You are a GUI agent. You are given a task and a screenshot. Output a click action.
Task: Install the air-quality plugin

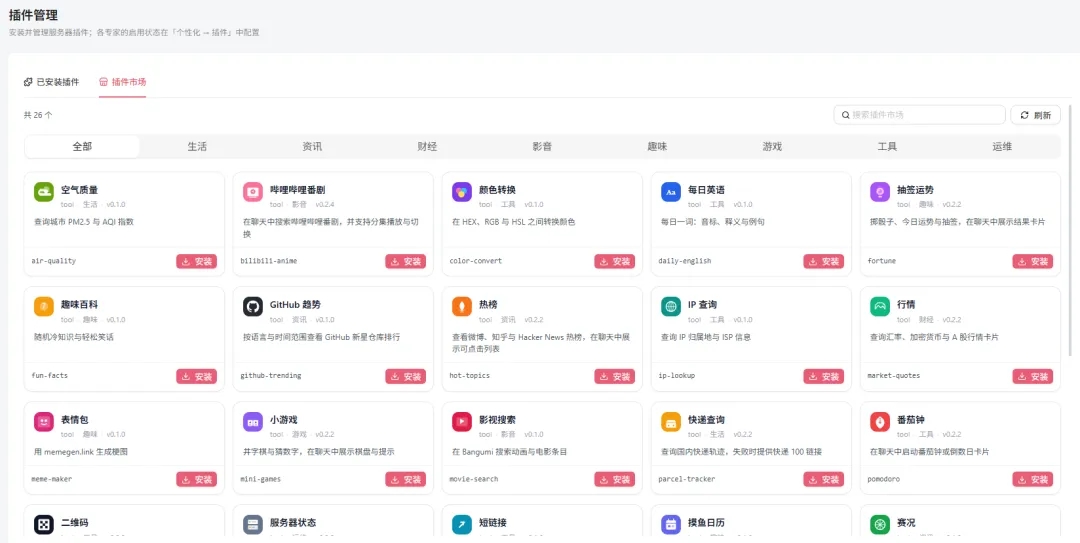[196, 261]
